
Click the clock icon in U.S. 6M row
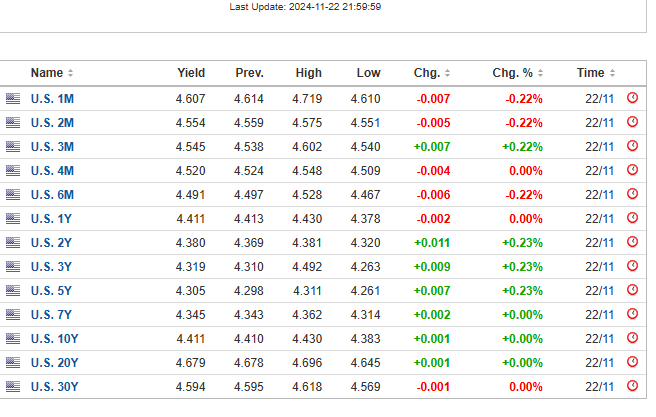pos(632,194)
